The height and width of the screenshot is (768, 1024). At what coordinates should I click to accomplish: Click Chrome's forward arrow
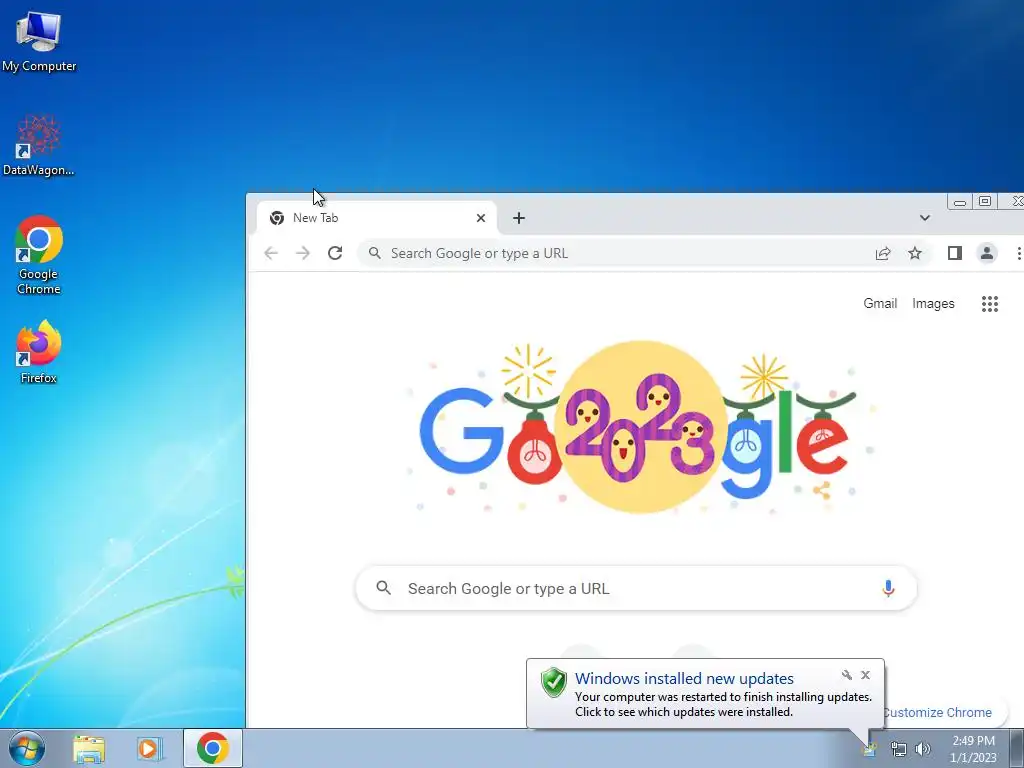click(x=303, y=253)
